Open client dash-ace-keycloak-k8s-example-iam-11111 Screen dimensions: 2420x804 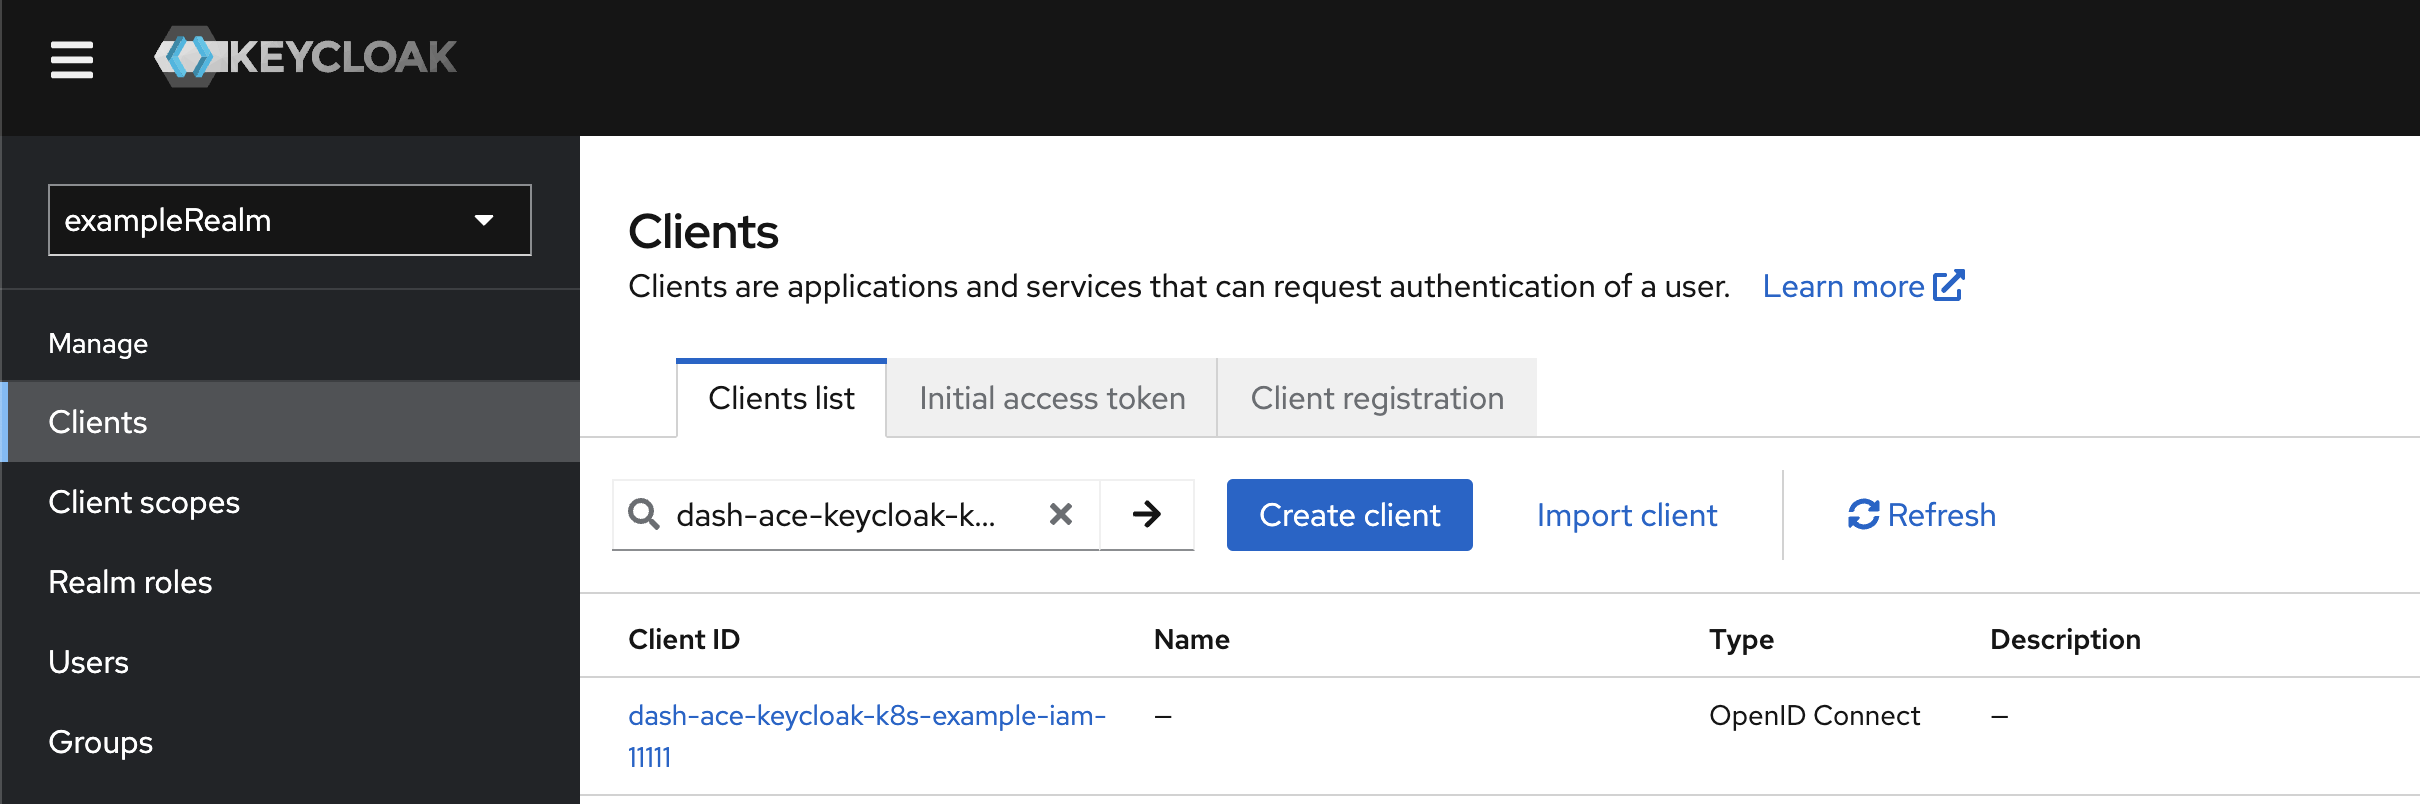(866, 736)
